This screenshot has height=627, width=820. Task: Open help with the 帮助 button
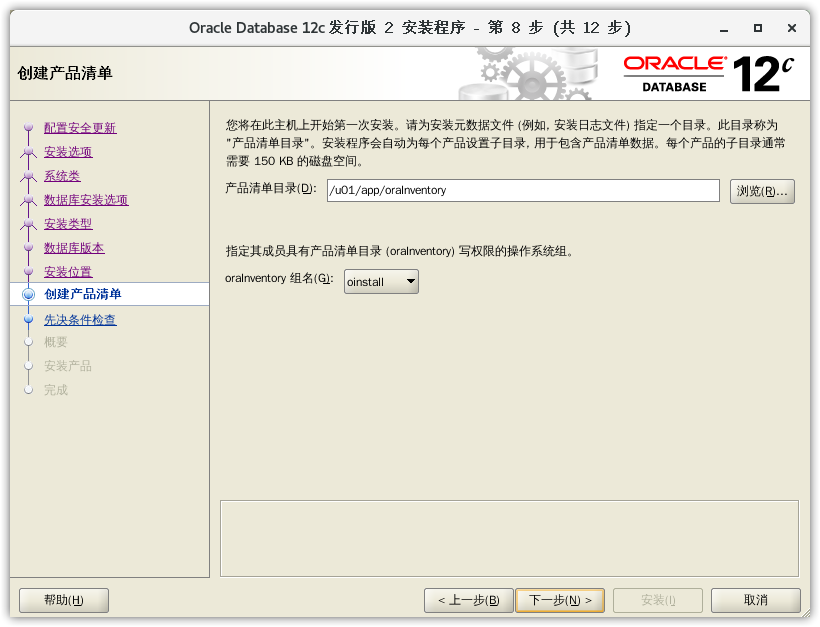pos(64,600)
